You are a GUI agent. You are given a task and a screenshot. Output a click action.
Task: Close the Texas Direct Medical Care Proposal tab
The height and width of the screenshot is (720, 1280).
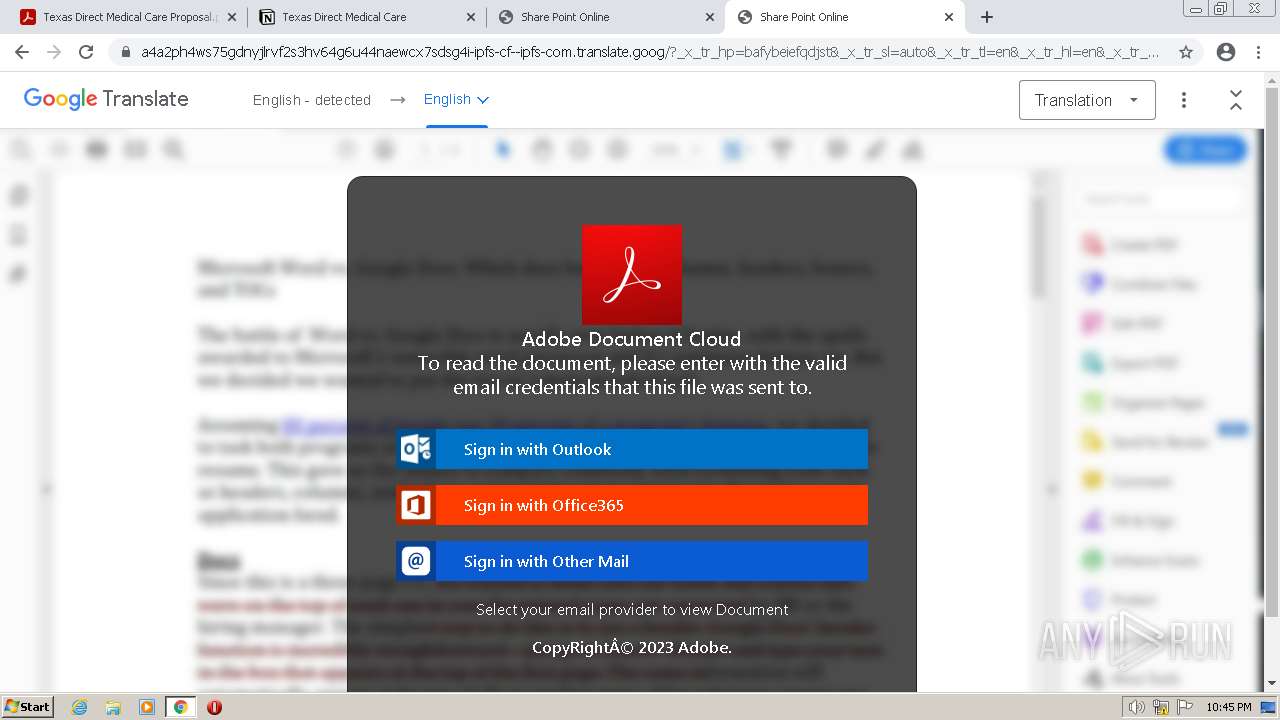tap(232, 17)
